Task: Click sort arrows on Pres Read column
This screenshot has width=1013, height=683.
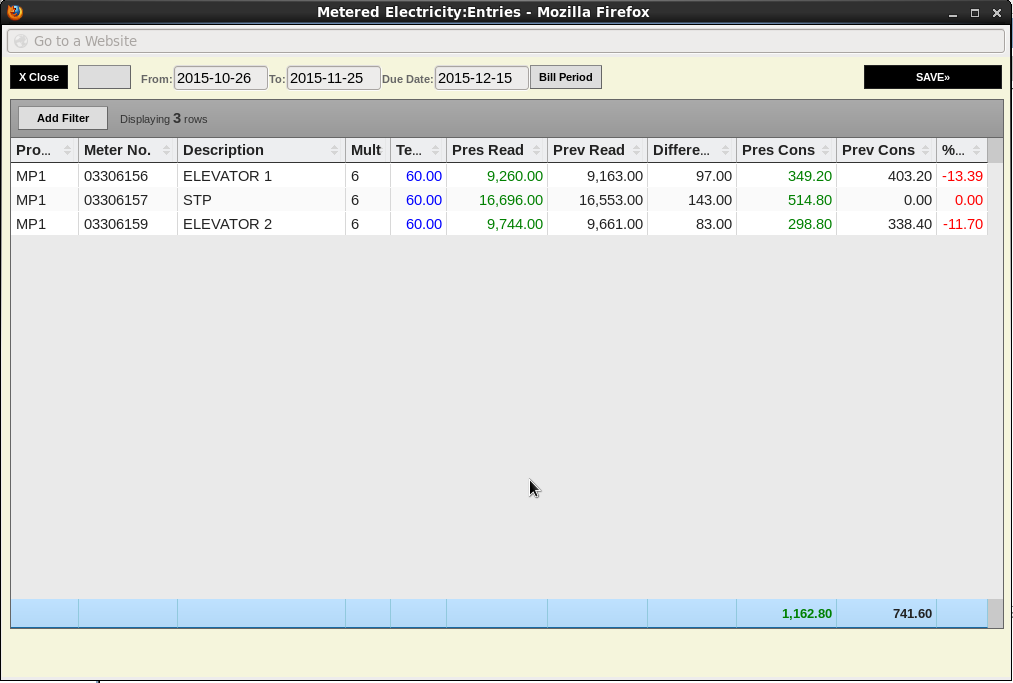Action: click(x=537, y=150)
